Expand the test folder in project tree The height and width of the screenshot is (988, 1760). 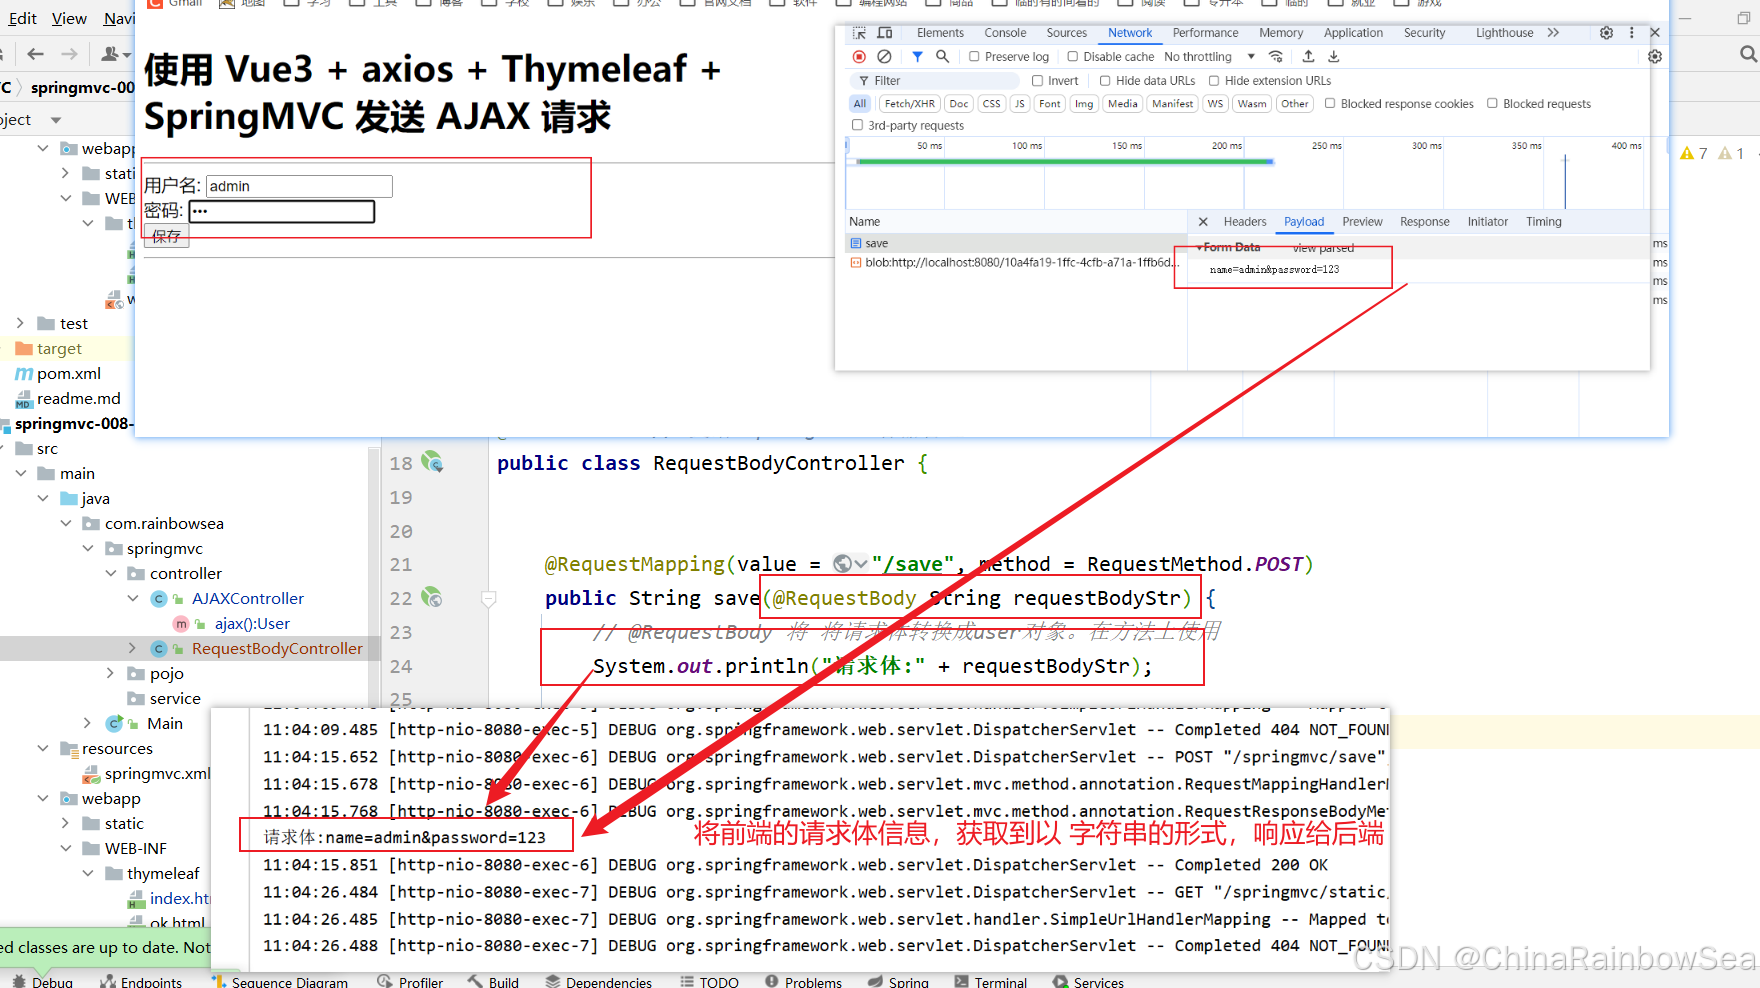click(20, 323)
